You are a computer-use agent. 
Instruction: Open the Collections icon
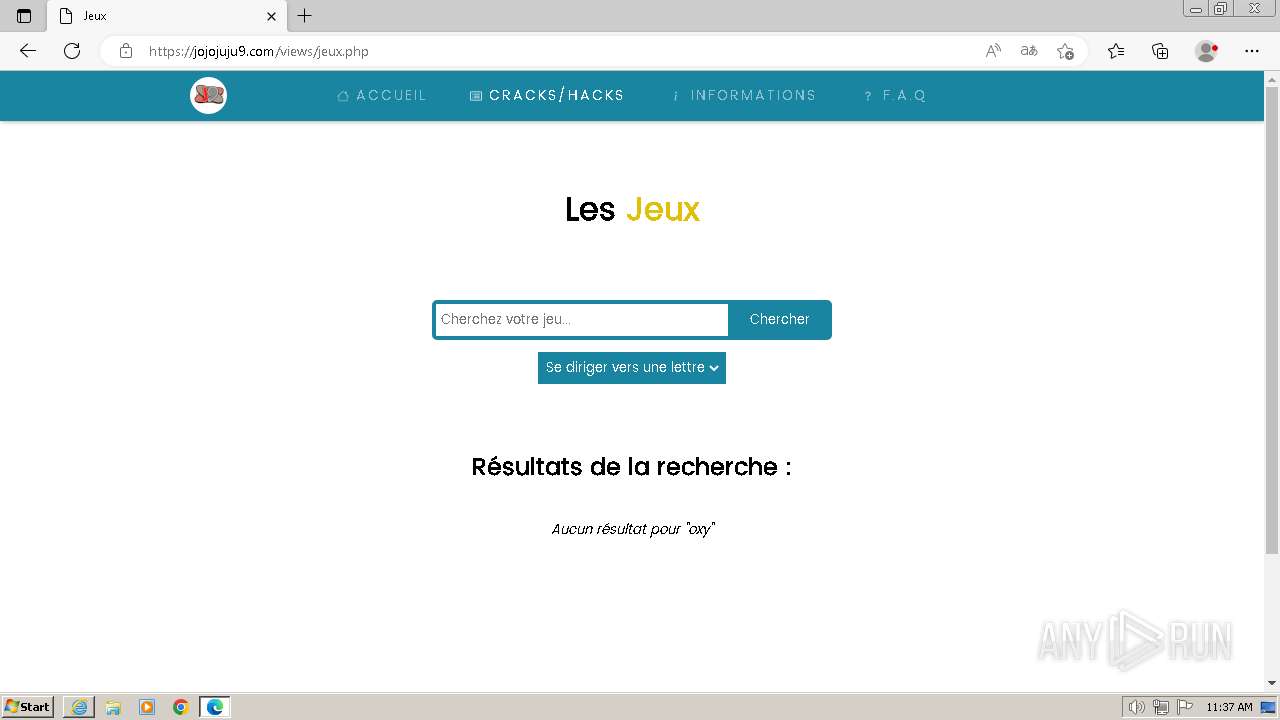pos(1160,51)
